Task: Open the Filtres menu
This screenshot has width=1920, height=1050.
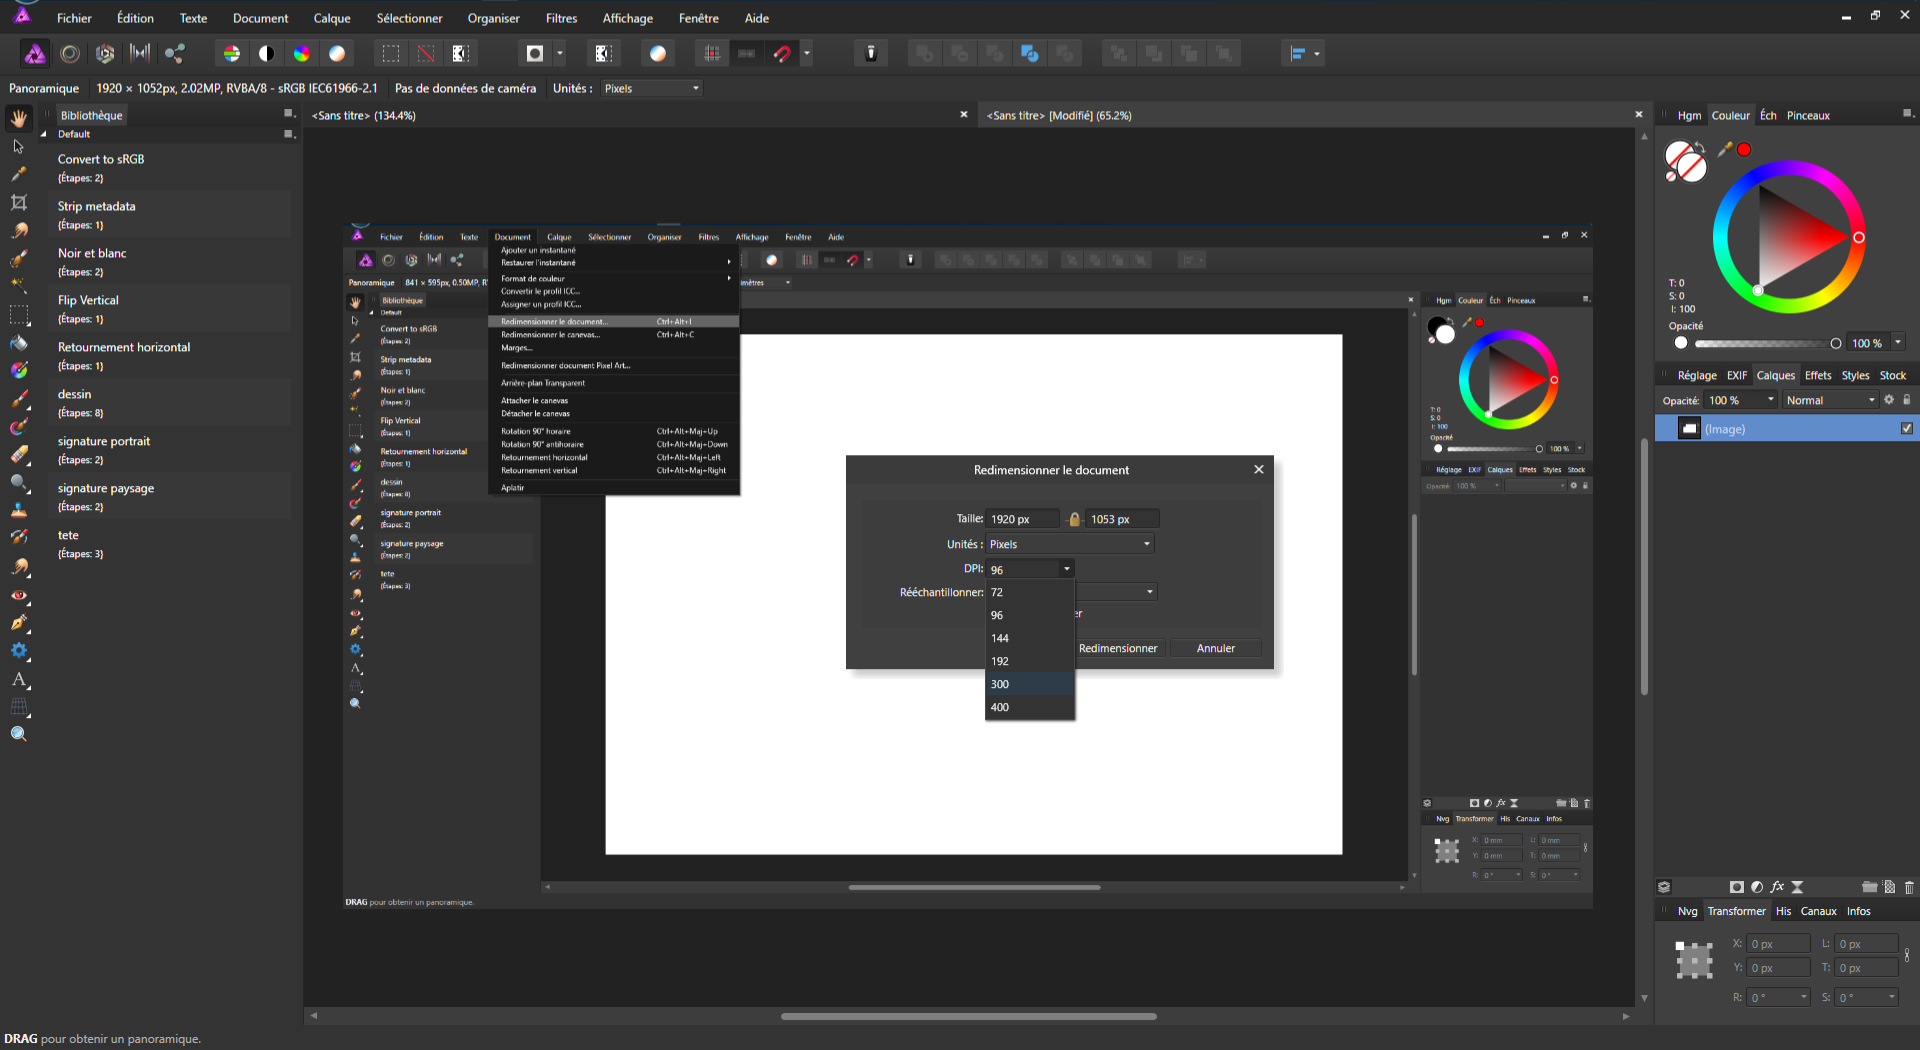Action: [561, 18]
